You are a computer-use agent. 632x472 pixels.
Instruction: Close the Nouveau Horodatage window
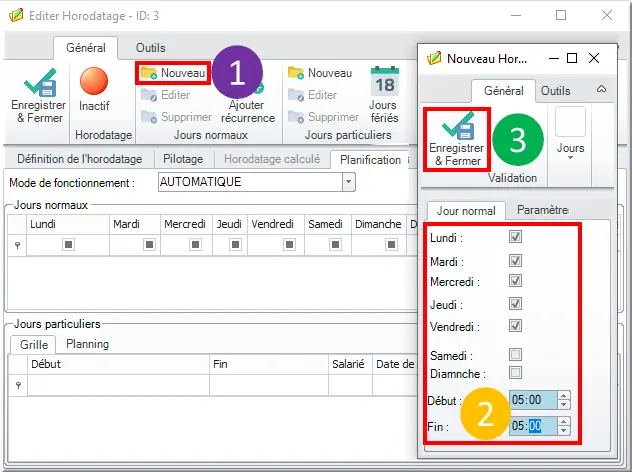pos(594,58)
